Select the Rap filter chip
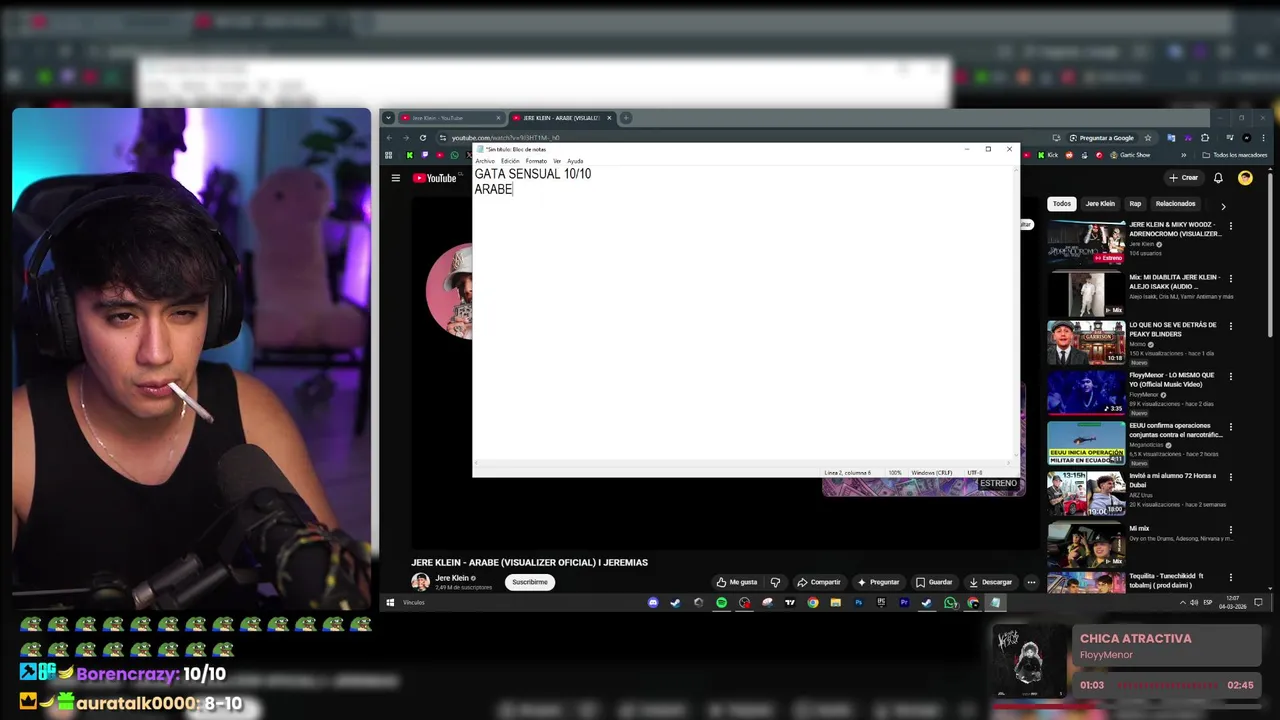The width and height of the screenshot is (1280, 720). pos(1135,204)
